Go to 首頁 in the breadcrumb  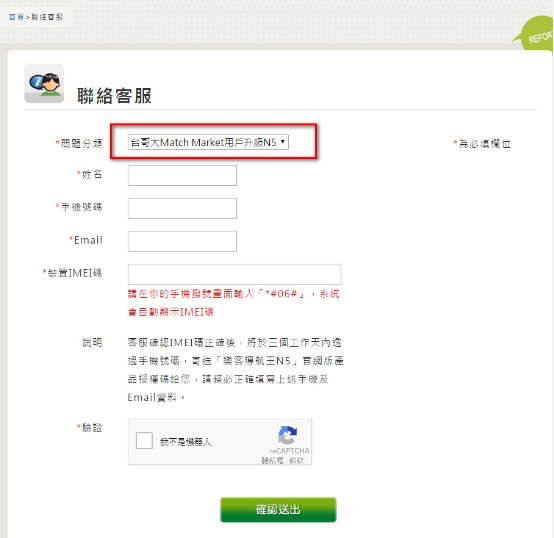pos(16,17)
